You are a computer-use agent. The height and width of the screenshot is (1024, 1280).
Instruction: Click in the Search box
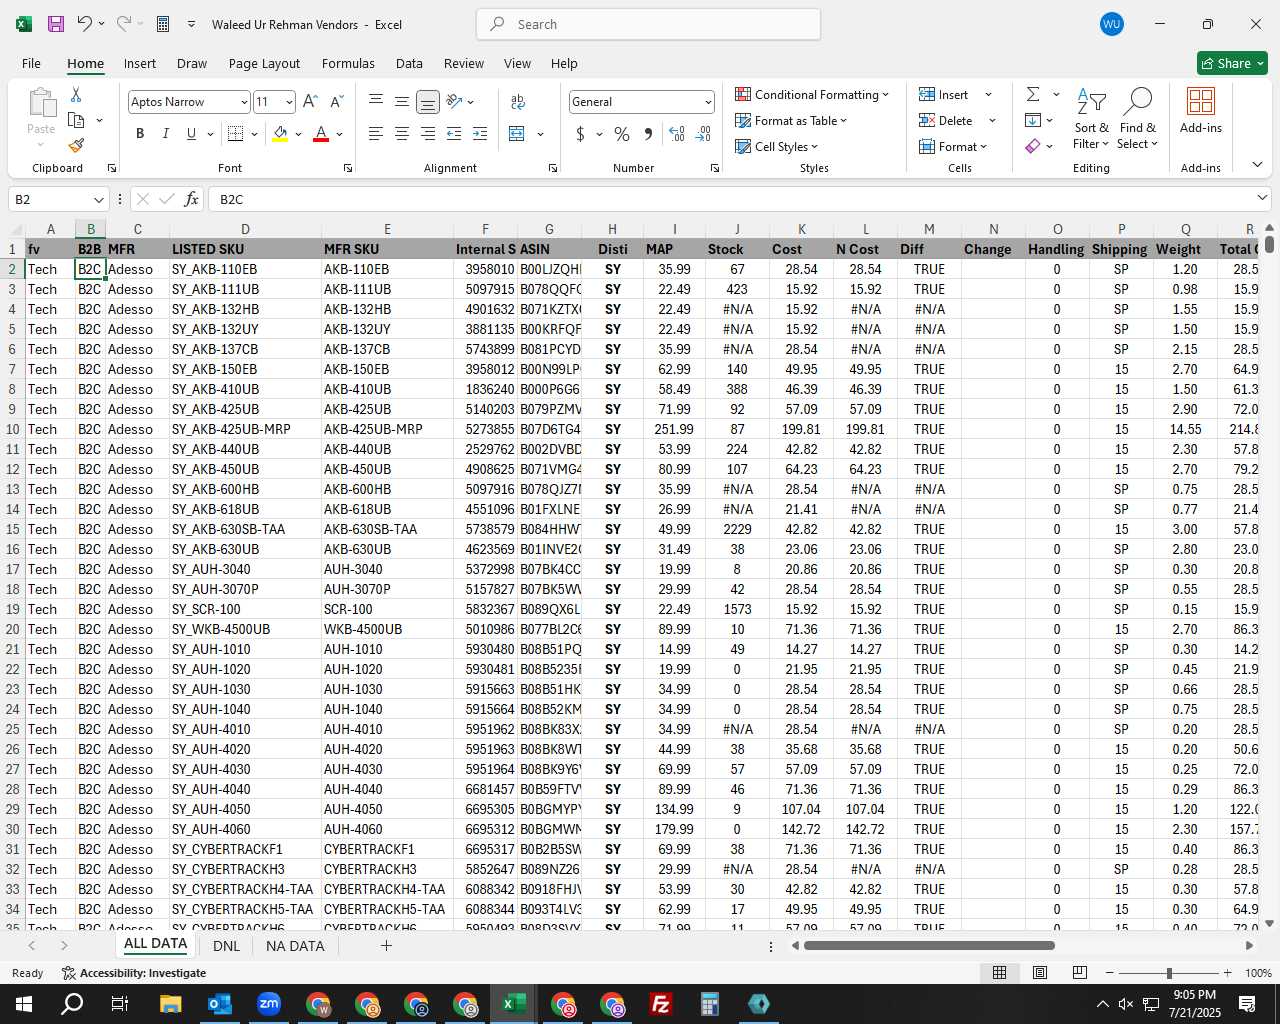click(648, 24)
